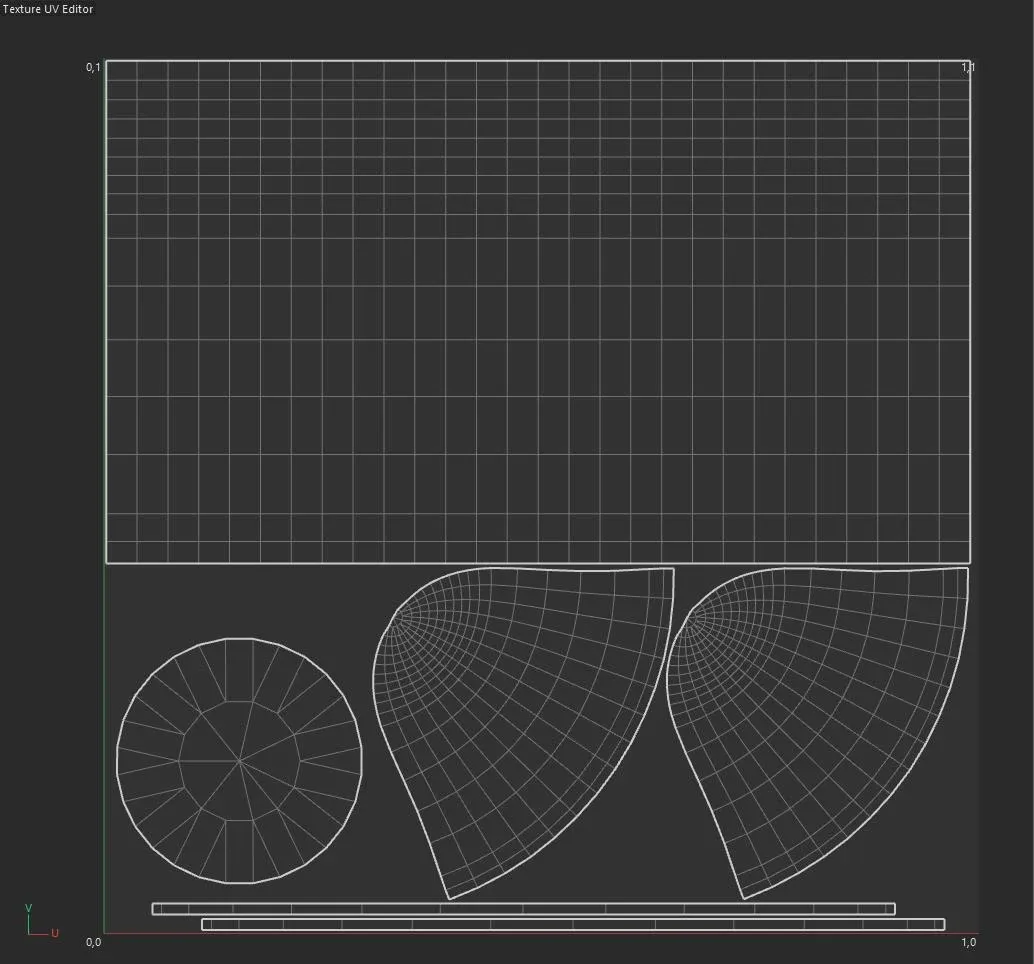
Task: Select the lower thin strip UV island
Action: (575, 922)
